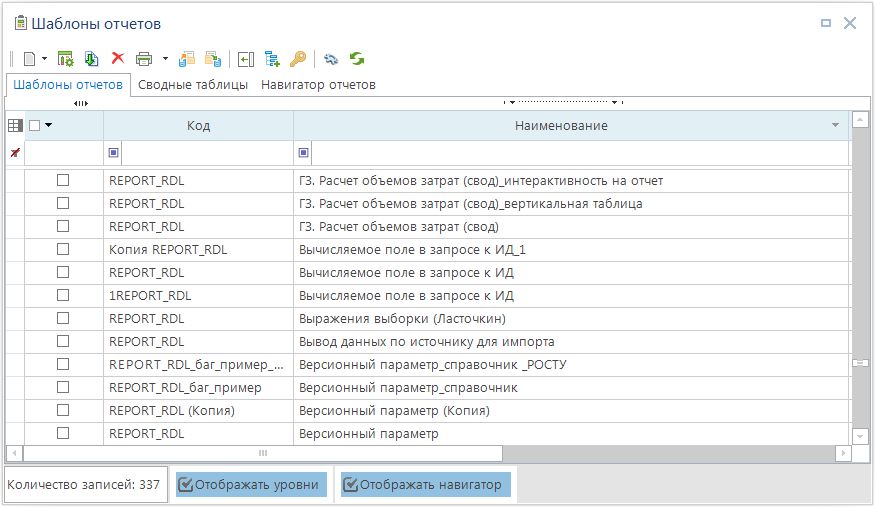Screen dimensions: 875x507
Task: Click the tree structure add icon
Action: tap(272, 59)
